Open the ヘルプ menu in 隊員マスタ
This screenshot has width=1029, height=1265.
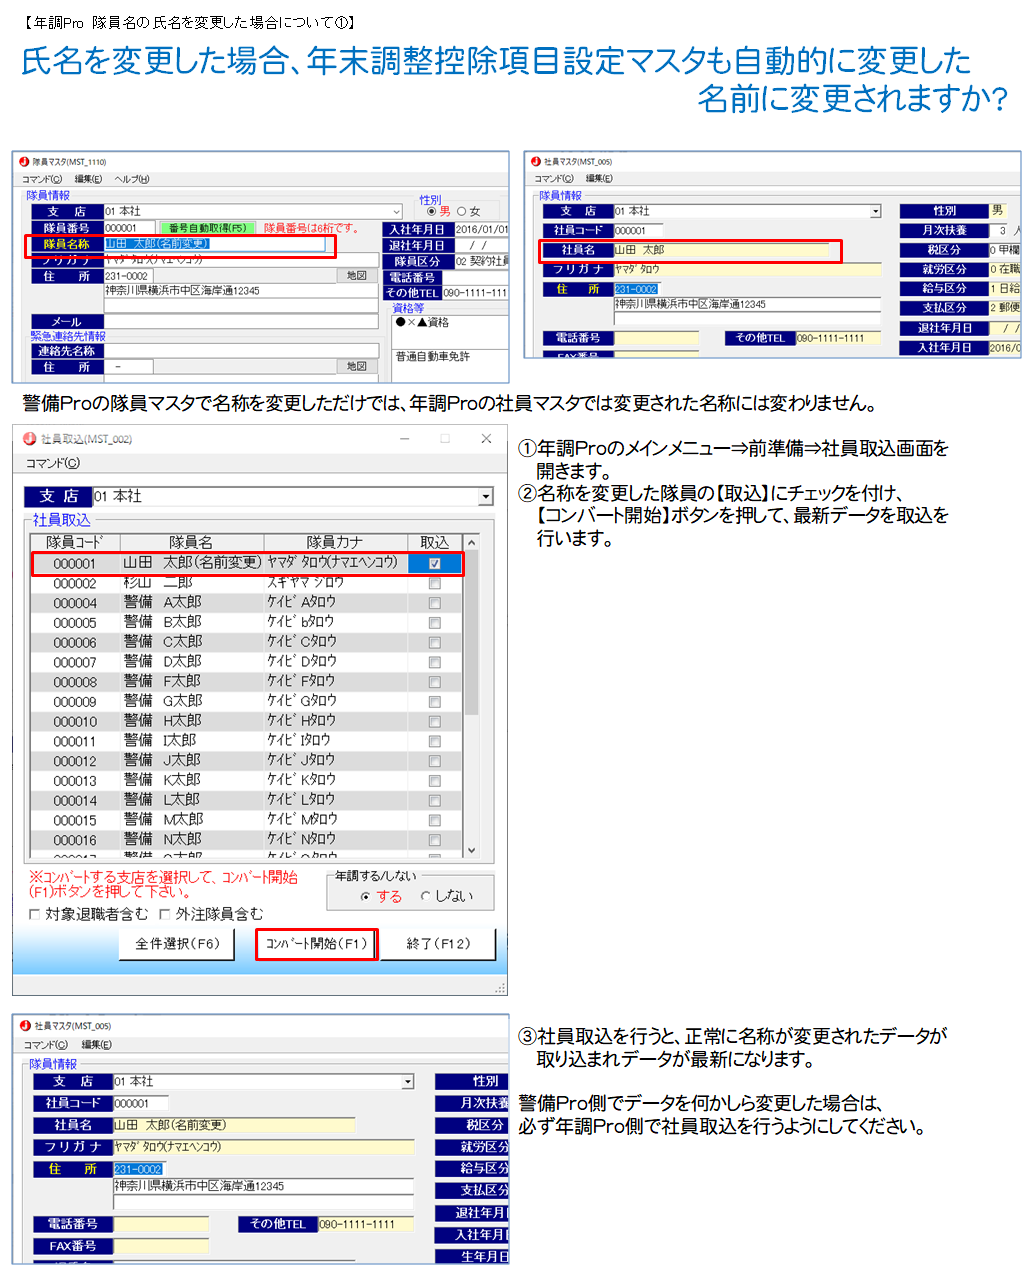[x=131, y=179]
